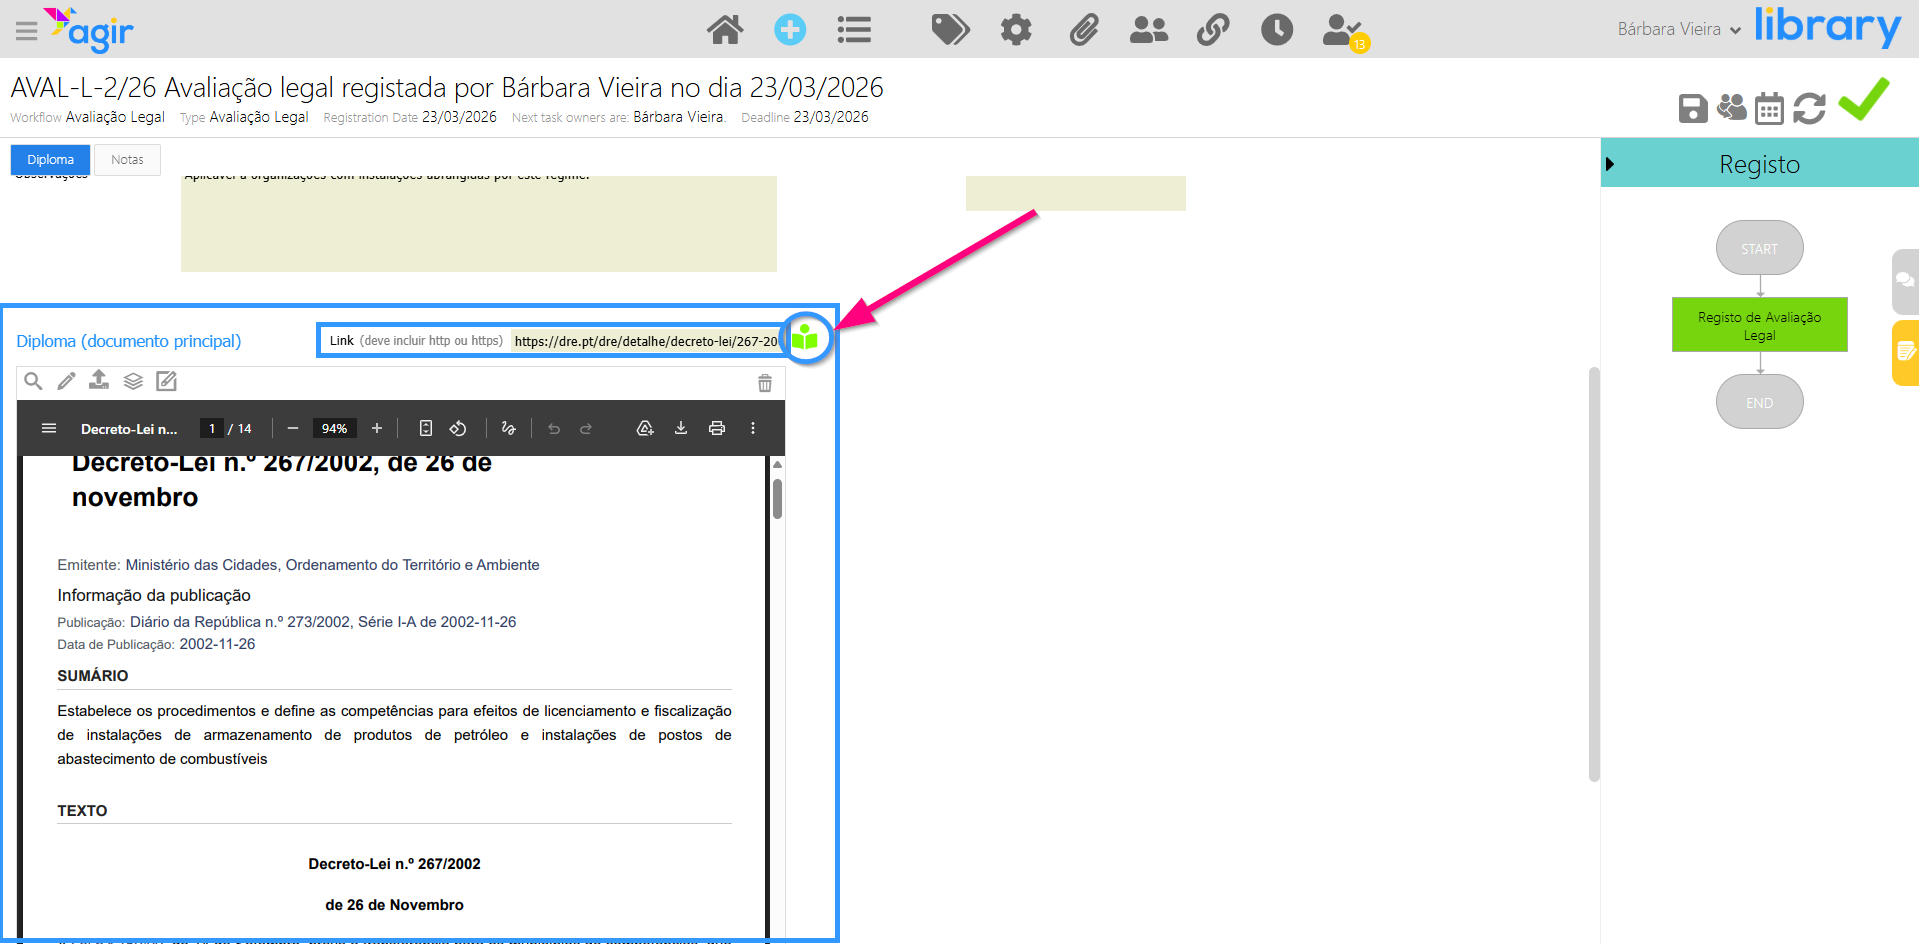1919x944 pixels.
Task: Click the magnifier search icon above the PDF
Action: pos(33,381)
